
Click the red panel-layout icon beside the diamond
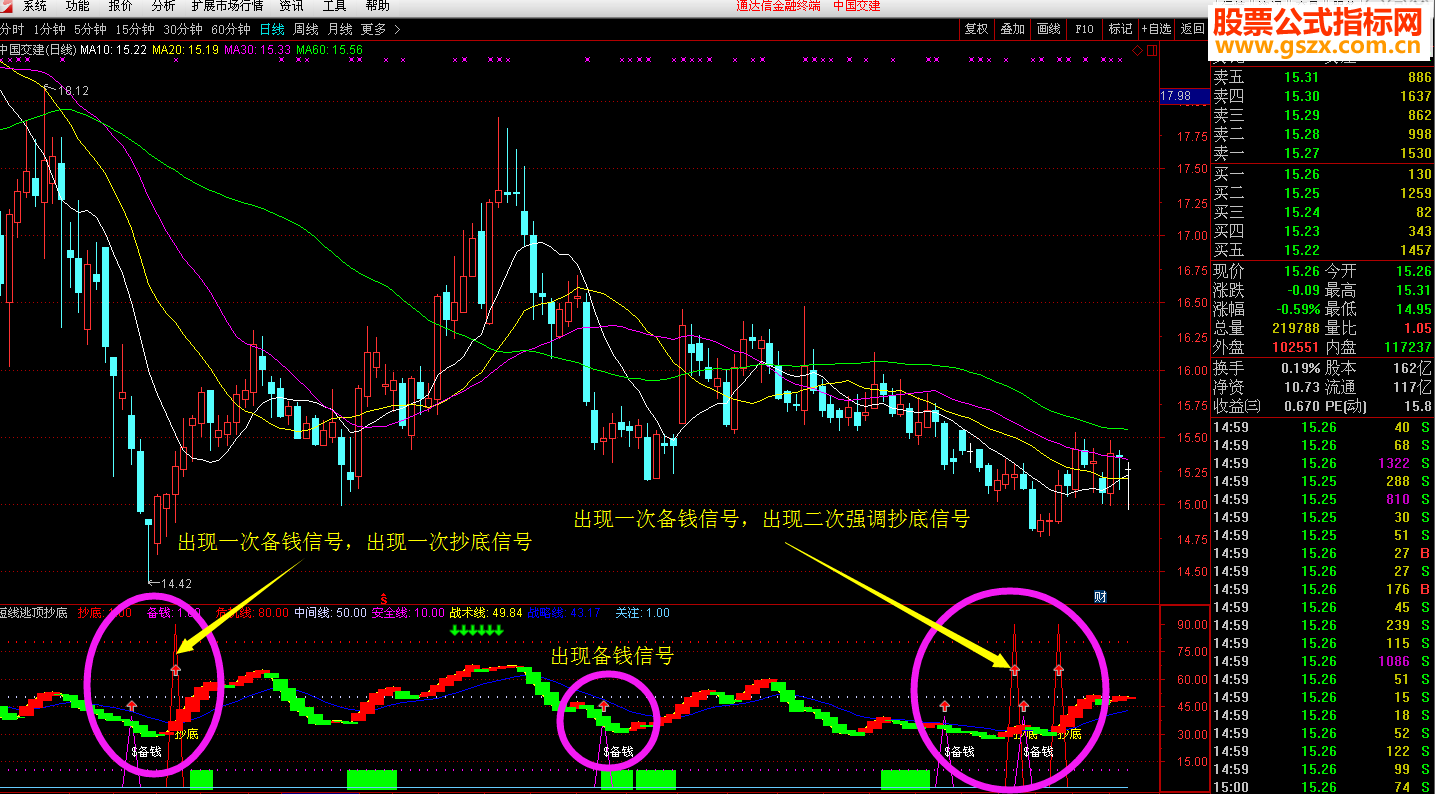tap(1151, 49)
